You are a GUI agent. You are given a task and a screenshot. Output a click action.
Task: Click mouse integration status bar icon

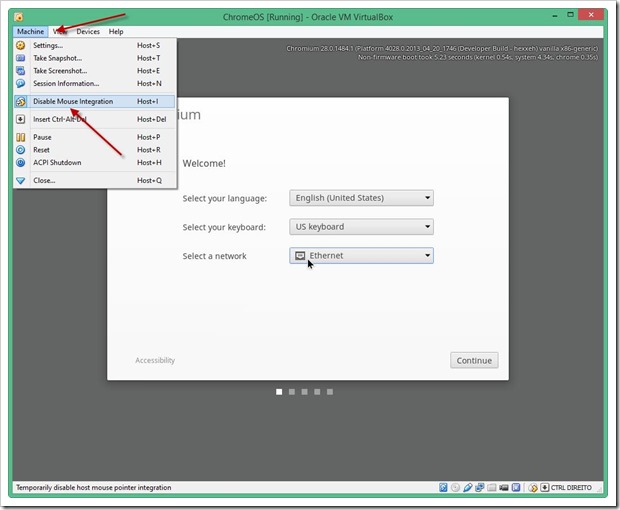click(x=533, y=487)
